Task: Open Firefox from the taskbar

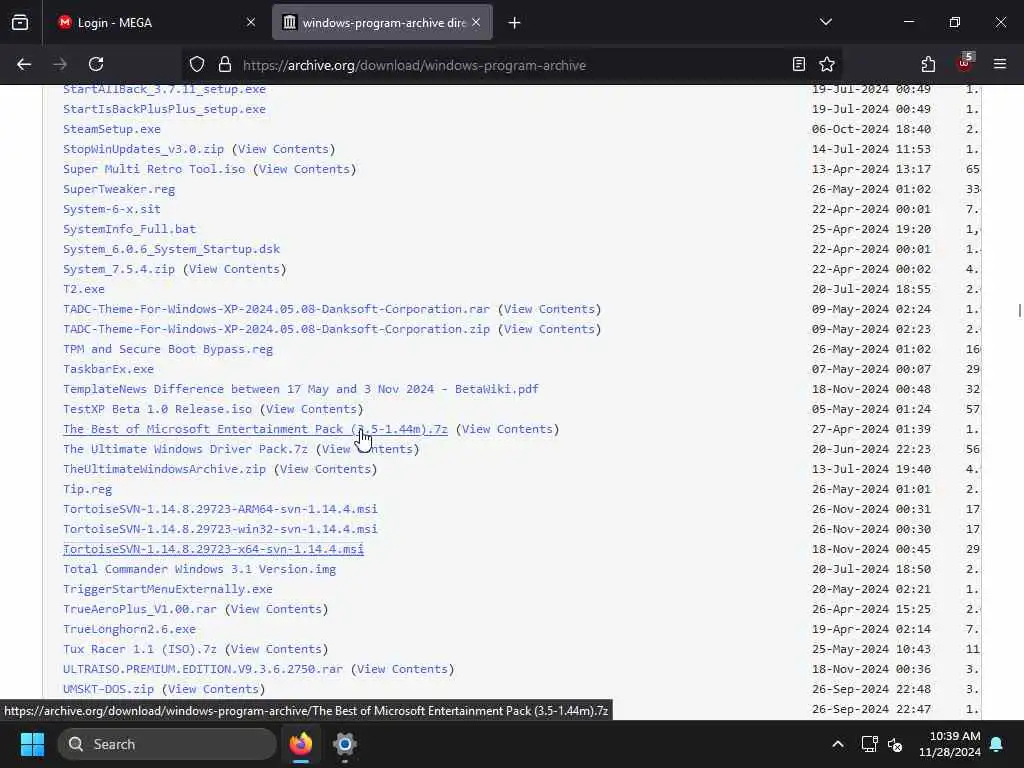Action: click(x=301, y=744)
